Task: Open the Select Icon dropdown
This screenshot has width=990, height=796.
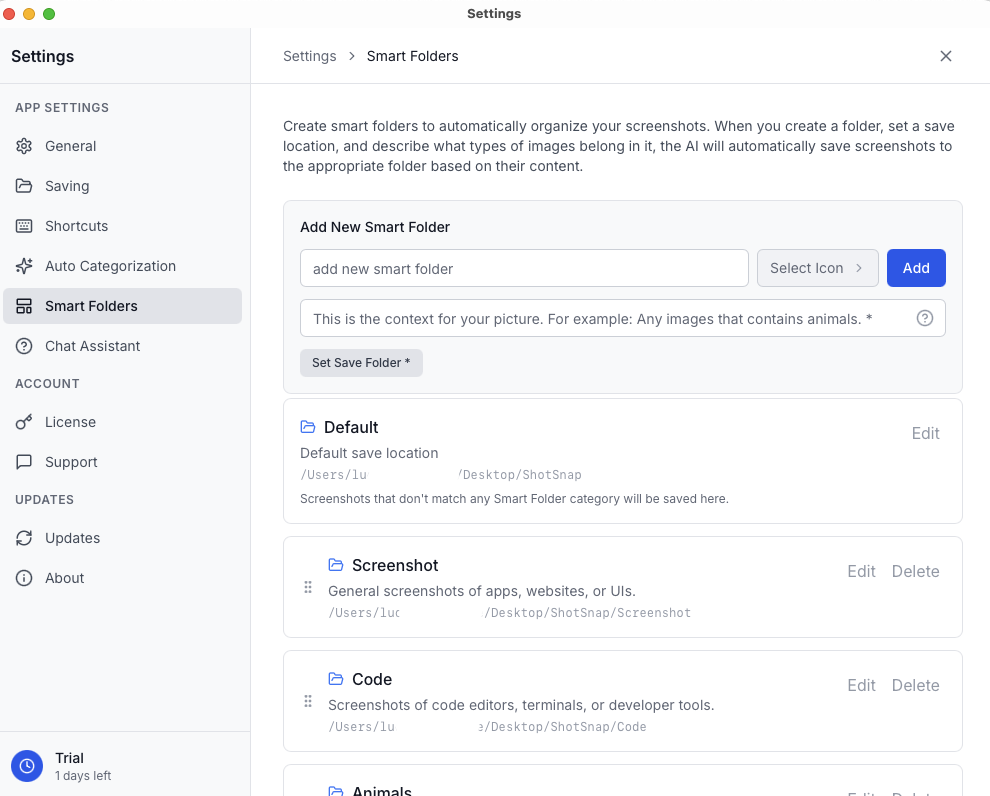Action: pyautogui.click(x=817, y=268)
